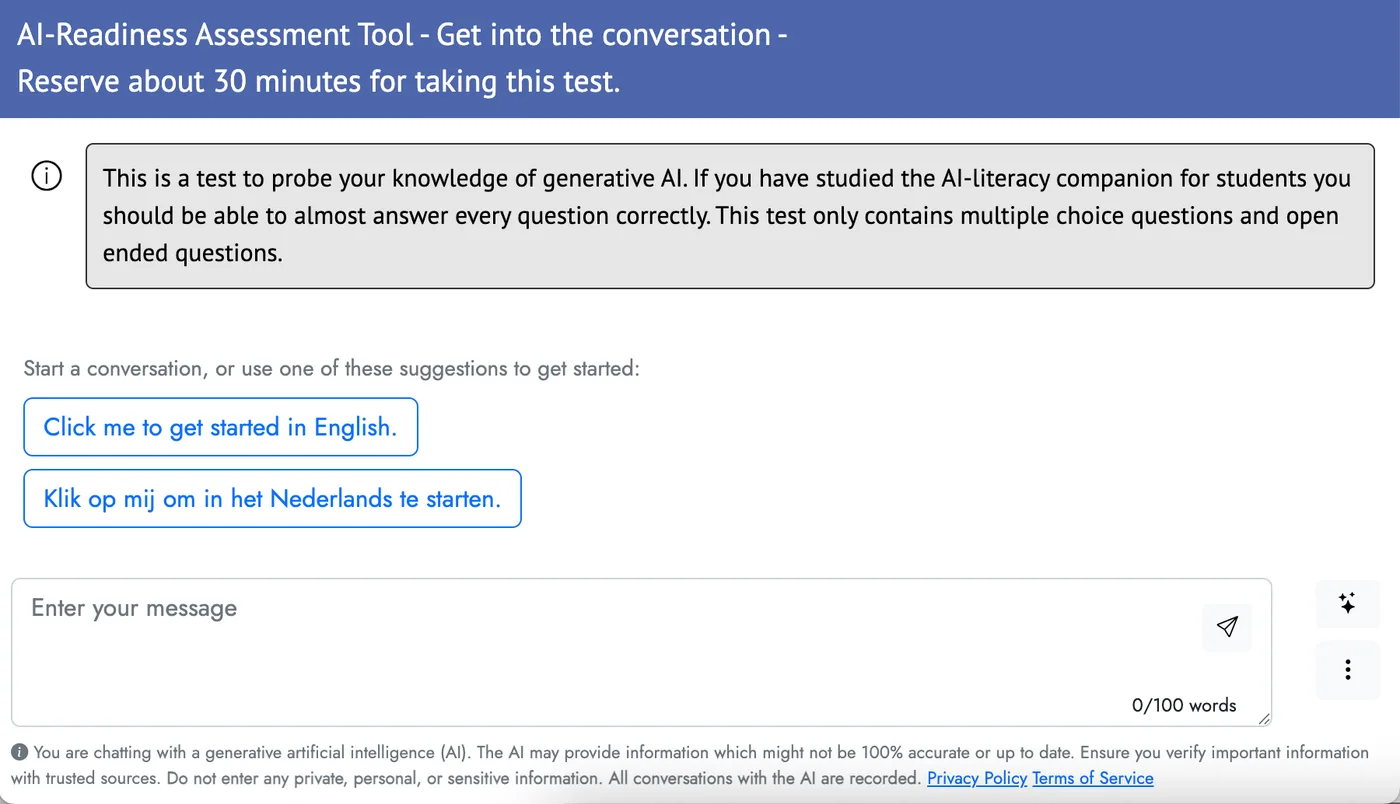Choose the Dutch start suggestion 'Klik op mij'
This screenshot has width=1400, height=804.
point(272,498)
